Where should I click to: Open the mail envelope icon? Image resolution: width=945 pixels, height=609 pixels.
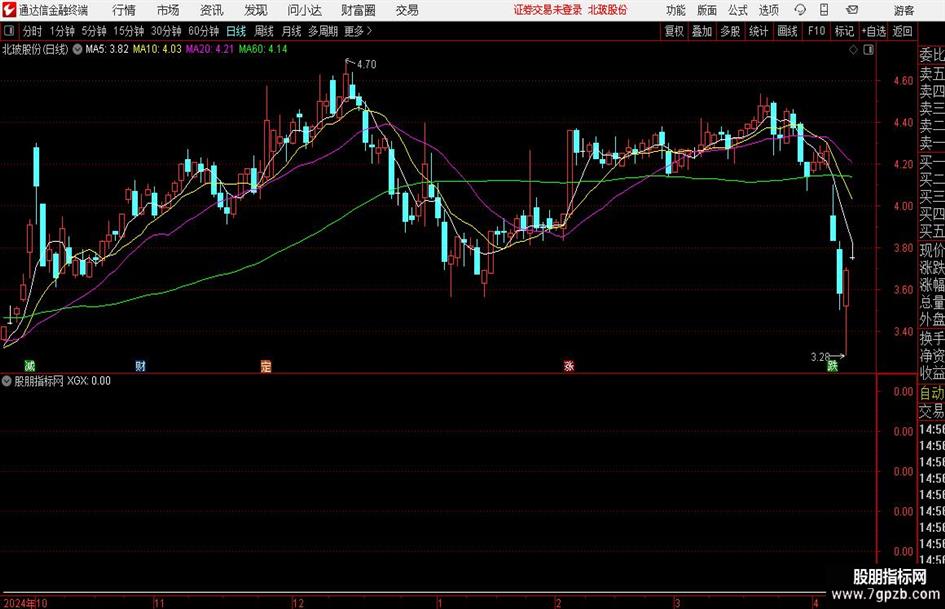(852, 10)
